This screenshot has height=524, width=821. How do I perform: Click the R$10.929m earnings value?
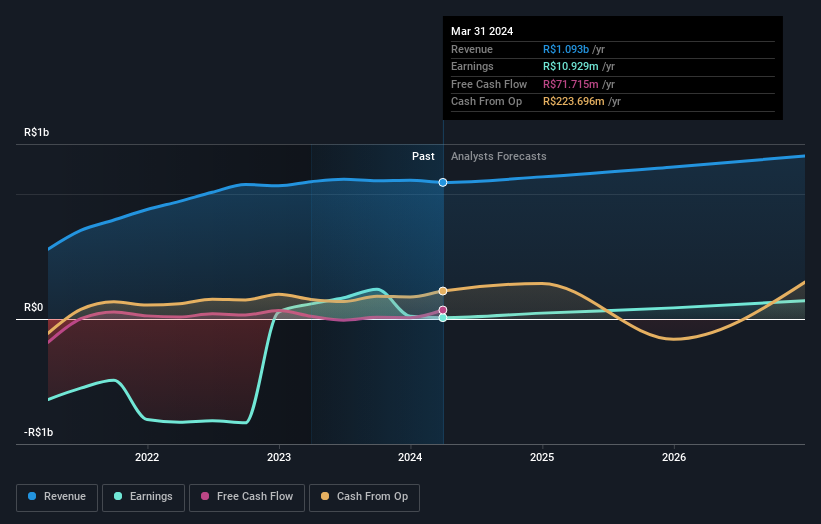(571, 66)
